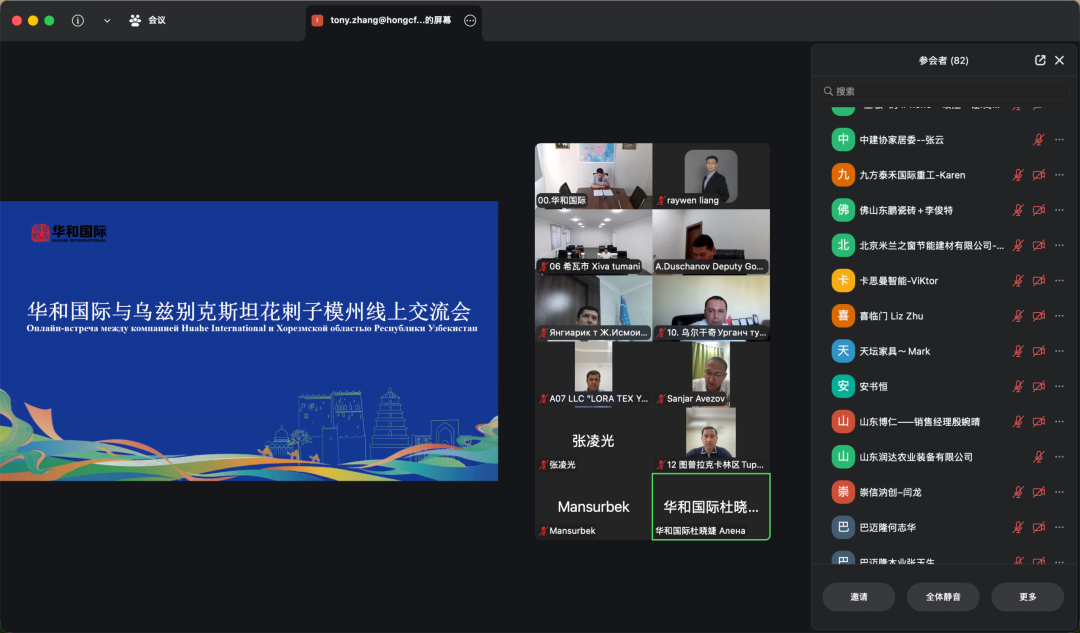Open the 会议 meeting tab
The image size is (1080, 633).
click(x=147, y=21)
